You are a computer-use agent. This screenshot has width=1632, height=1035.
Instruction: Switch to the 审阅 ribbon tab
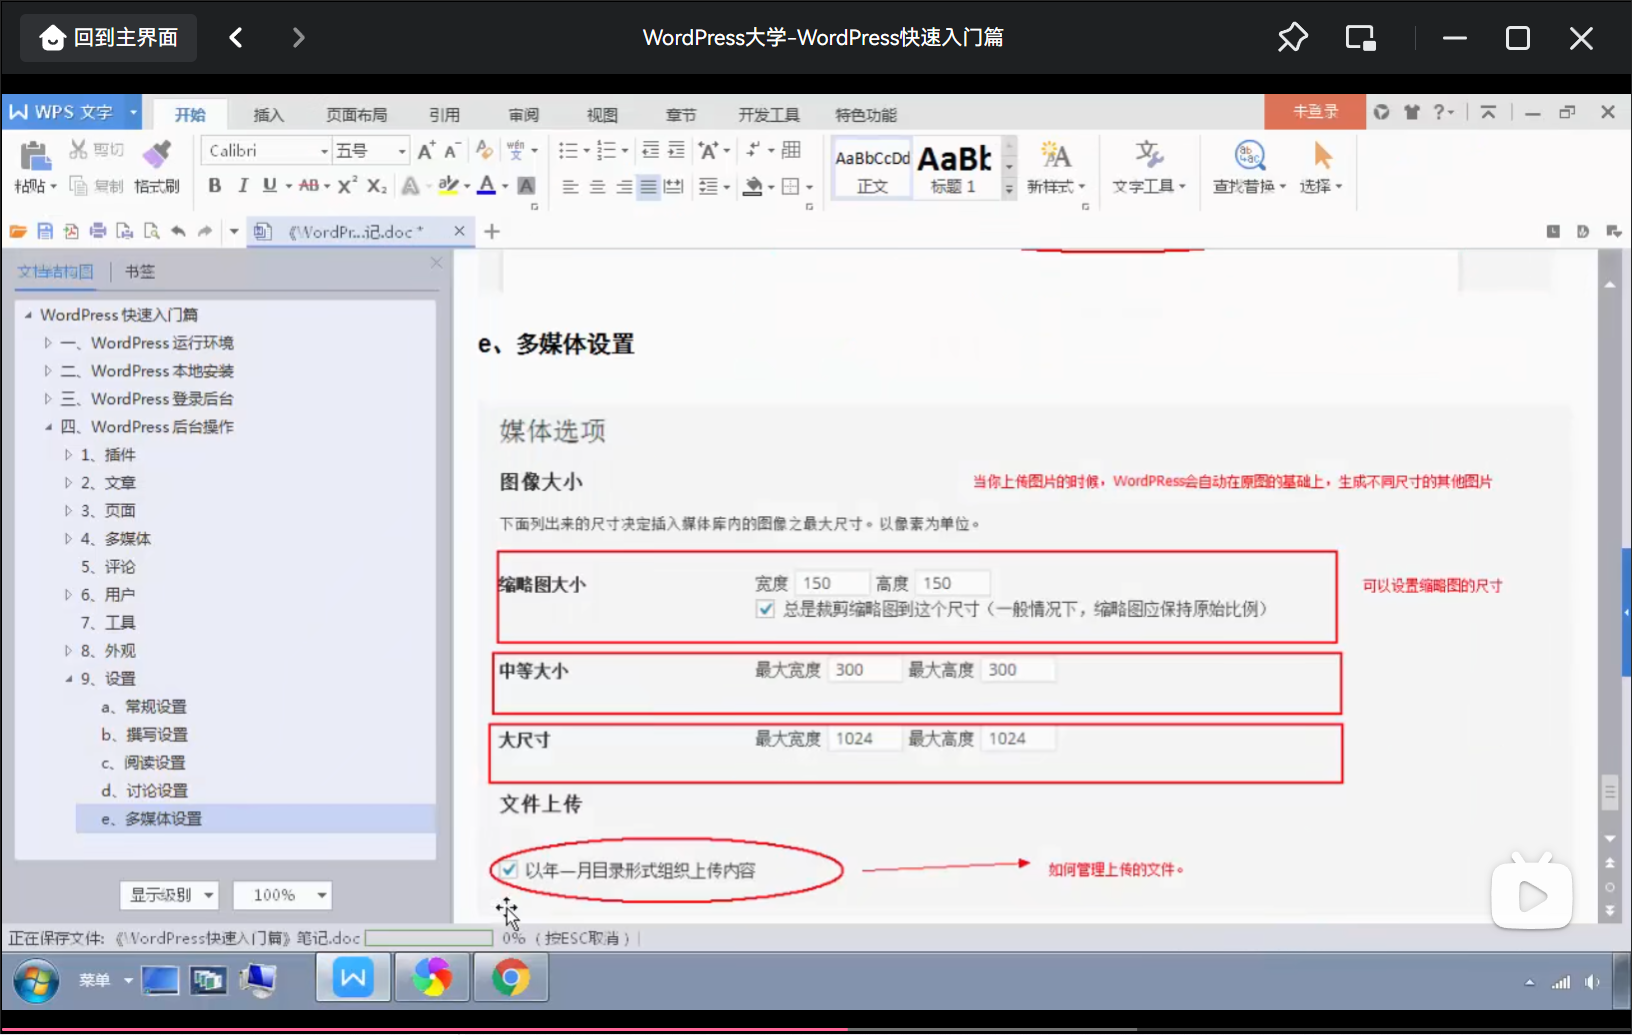524,115
